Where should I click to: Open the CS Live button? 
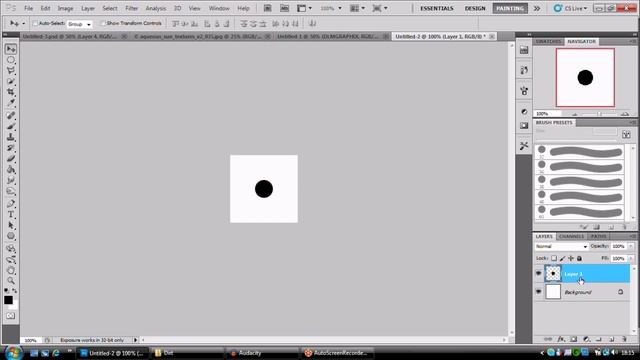pyautogui.click(x=571, y=8)
